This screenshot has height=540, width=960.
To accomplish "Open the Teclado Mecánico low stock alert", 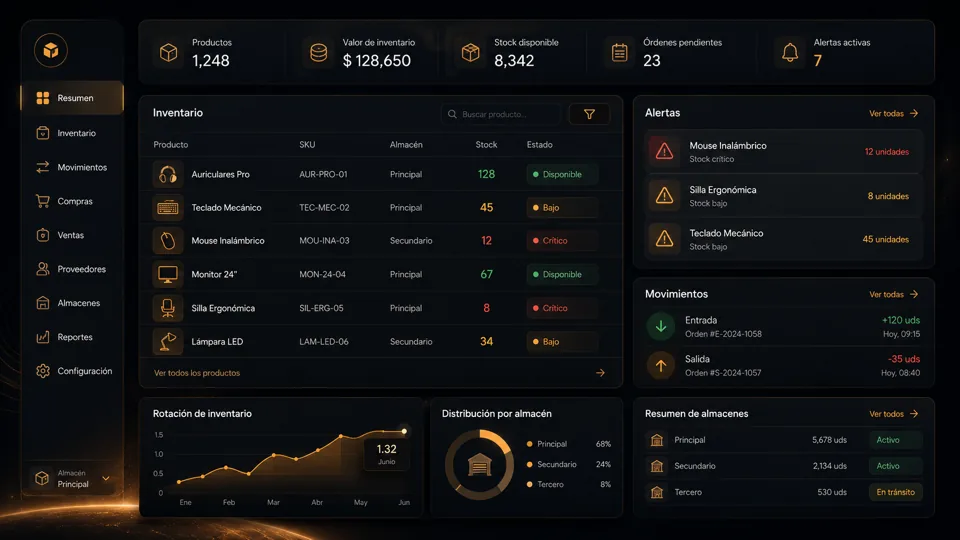I will point(784,239).
